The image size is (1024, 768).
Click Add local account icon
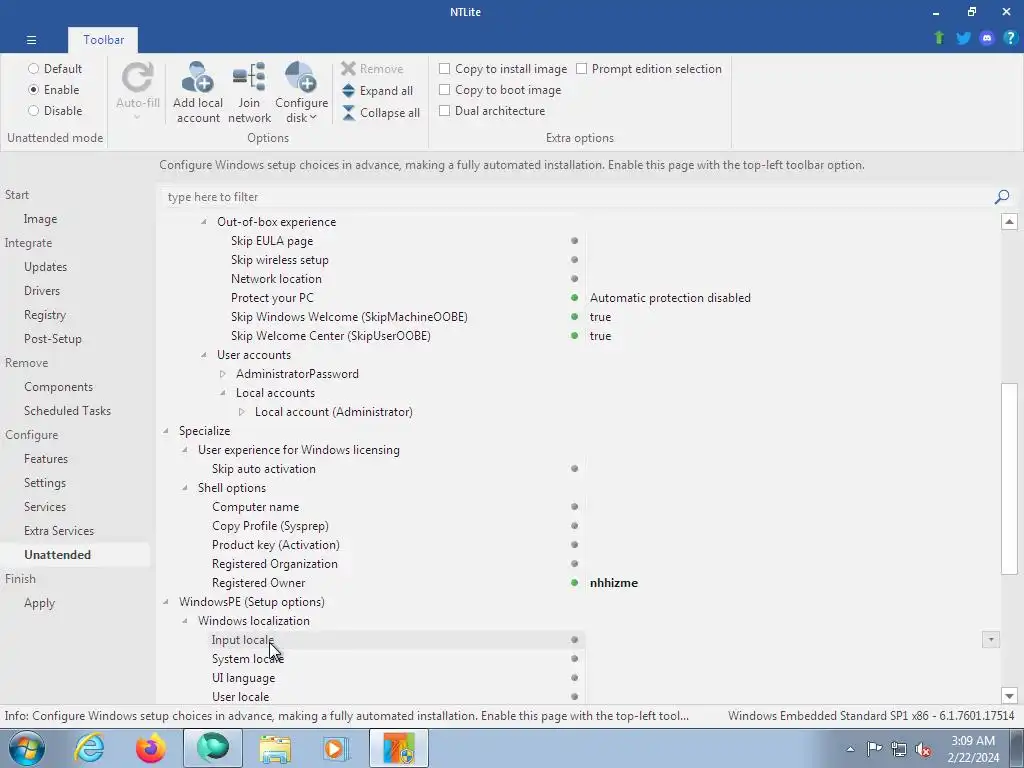197,78
